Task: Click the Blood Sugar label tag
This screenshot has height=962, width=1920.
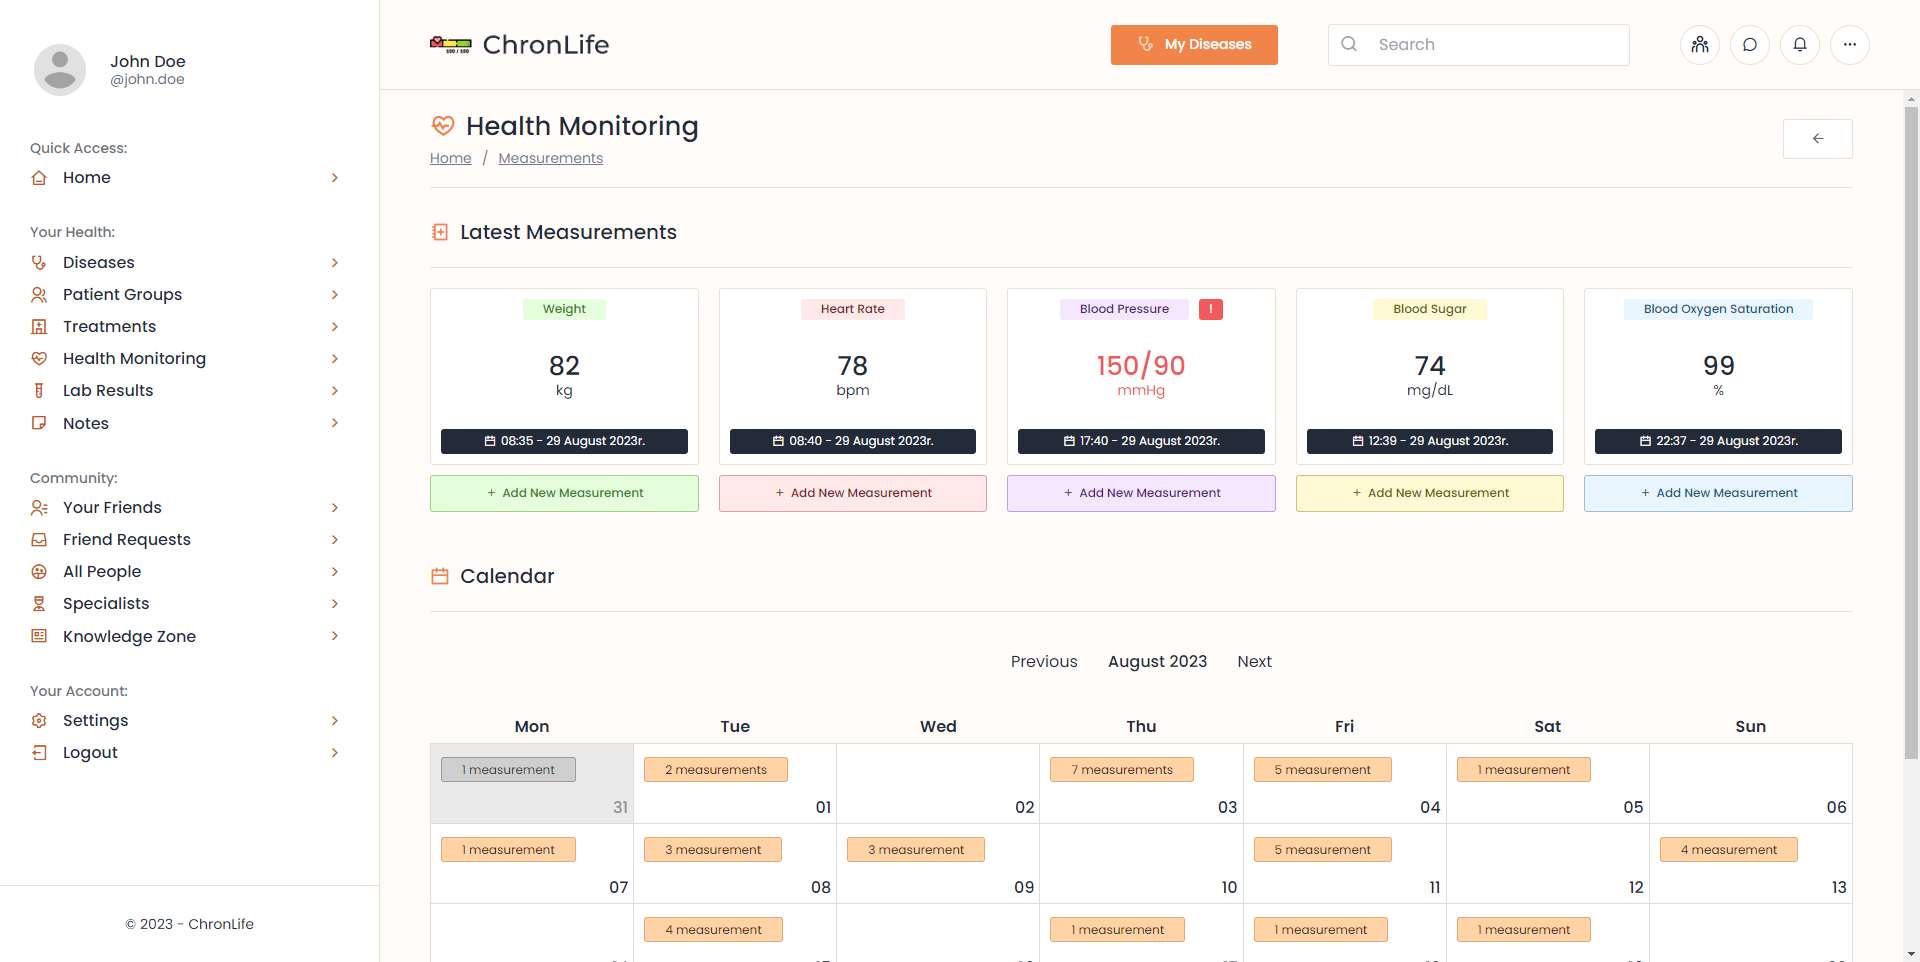Action: click(x=1430, y=310)
